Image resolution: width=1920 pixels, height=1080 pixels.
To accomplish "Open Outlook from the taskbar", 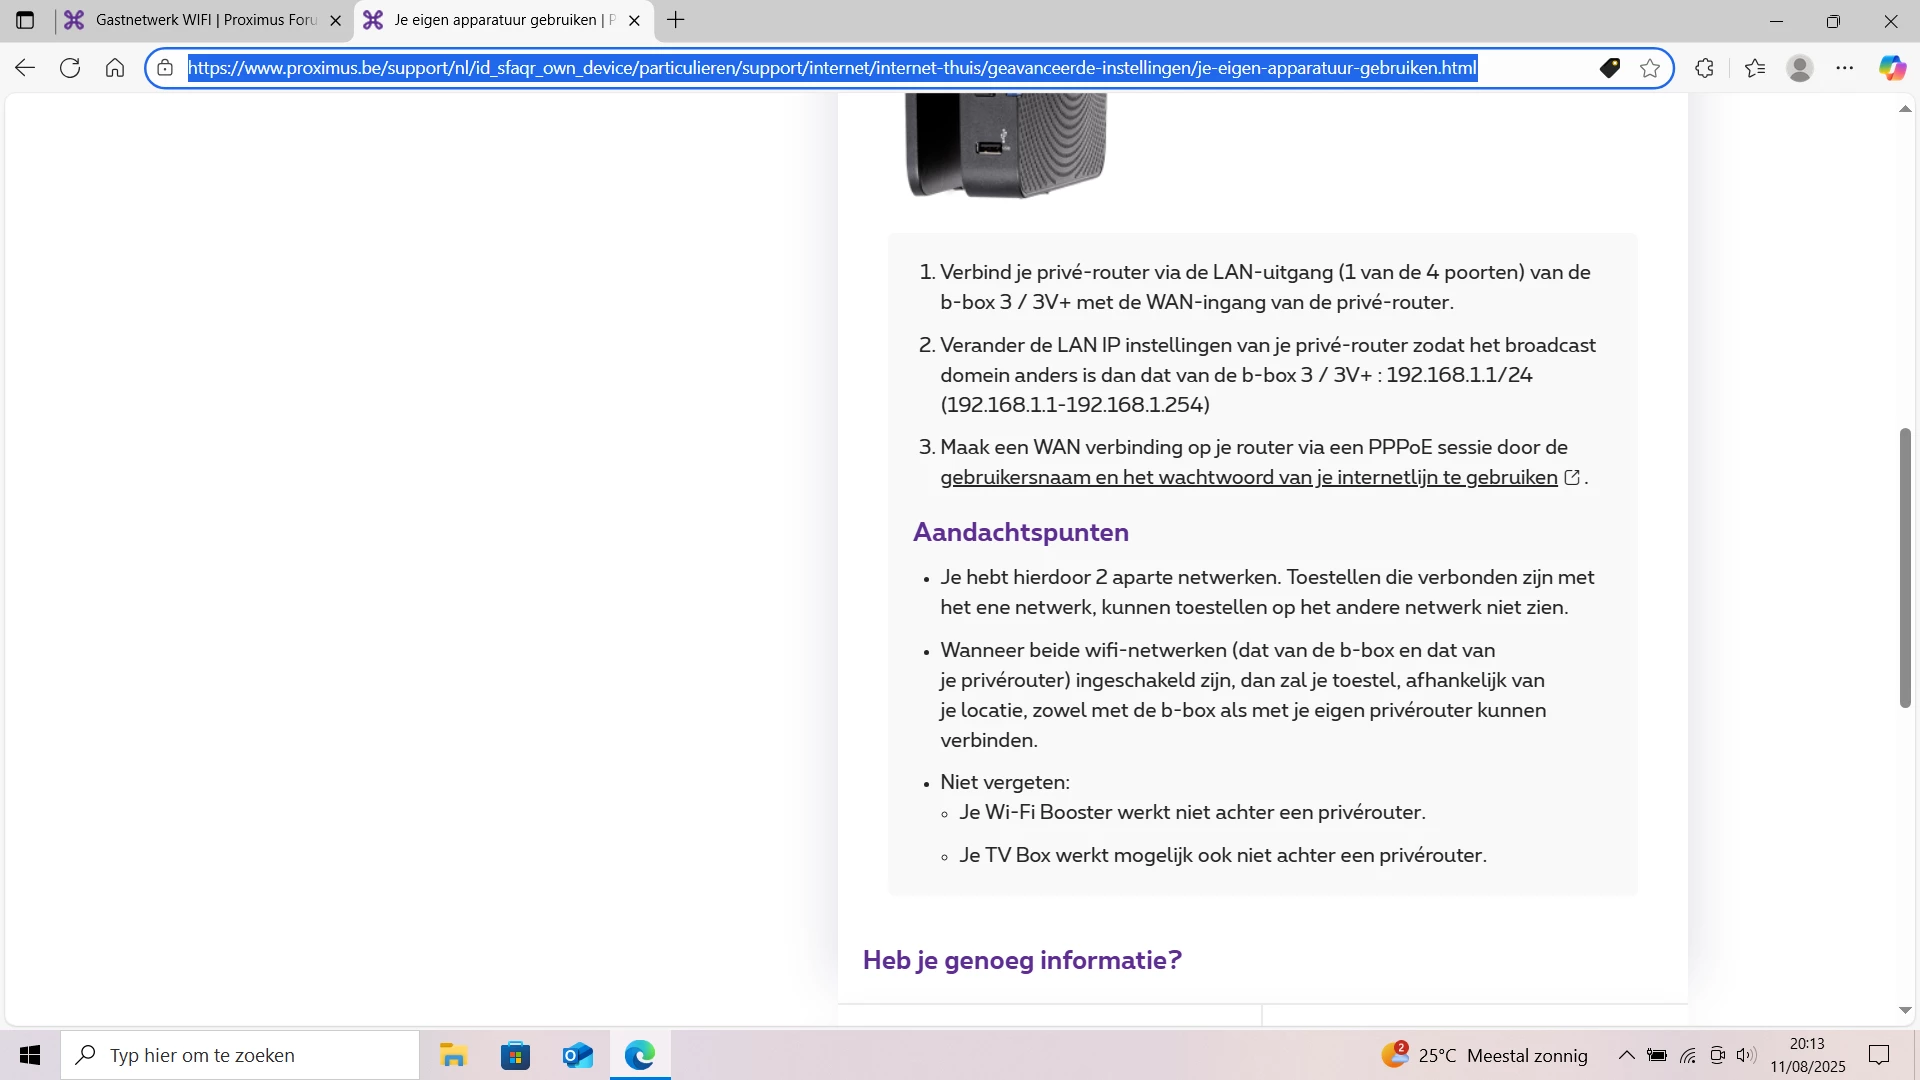I will (578, 1055).
